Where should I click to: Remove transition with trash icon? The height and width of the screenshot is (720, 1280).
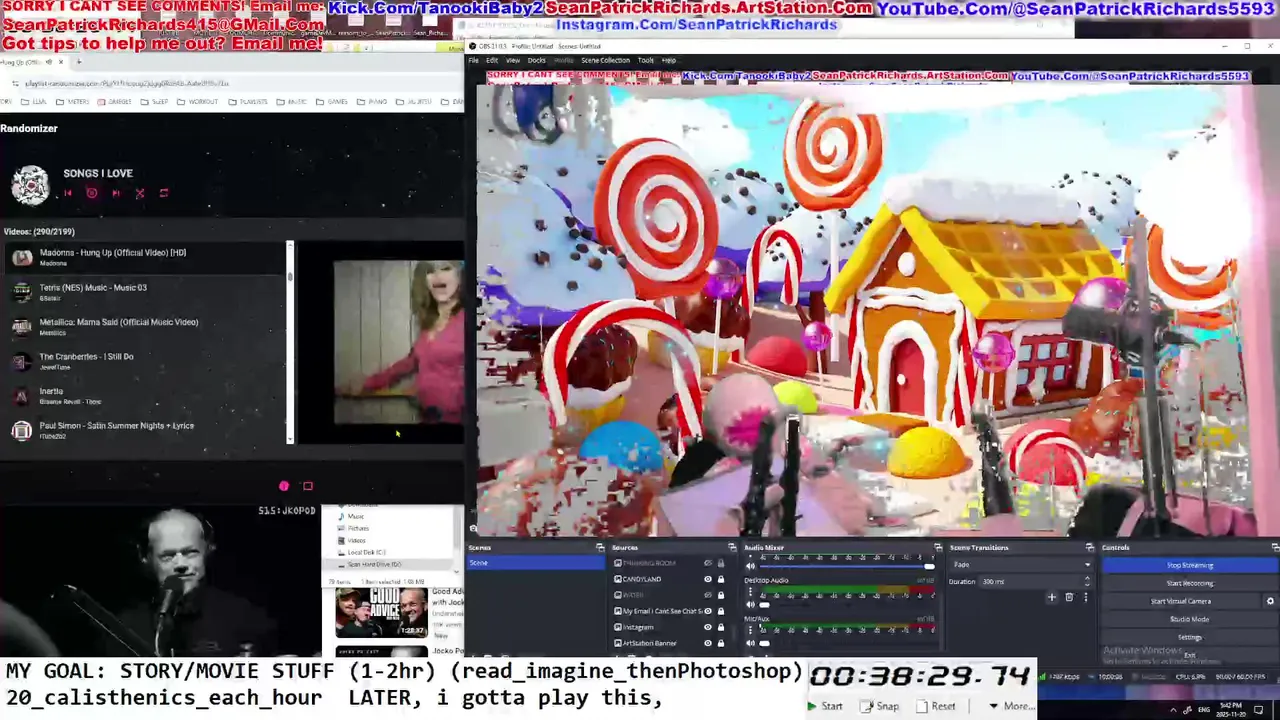click(x=1068, y=597)
